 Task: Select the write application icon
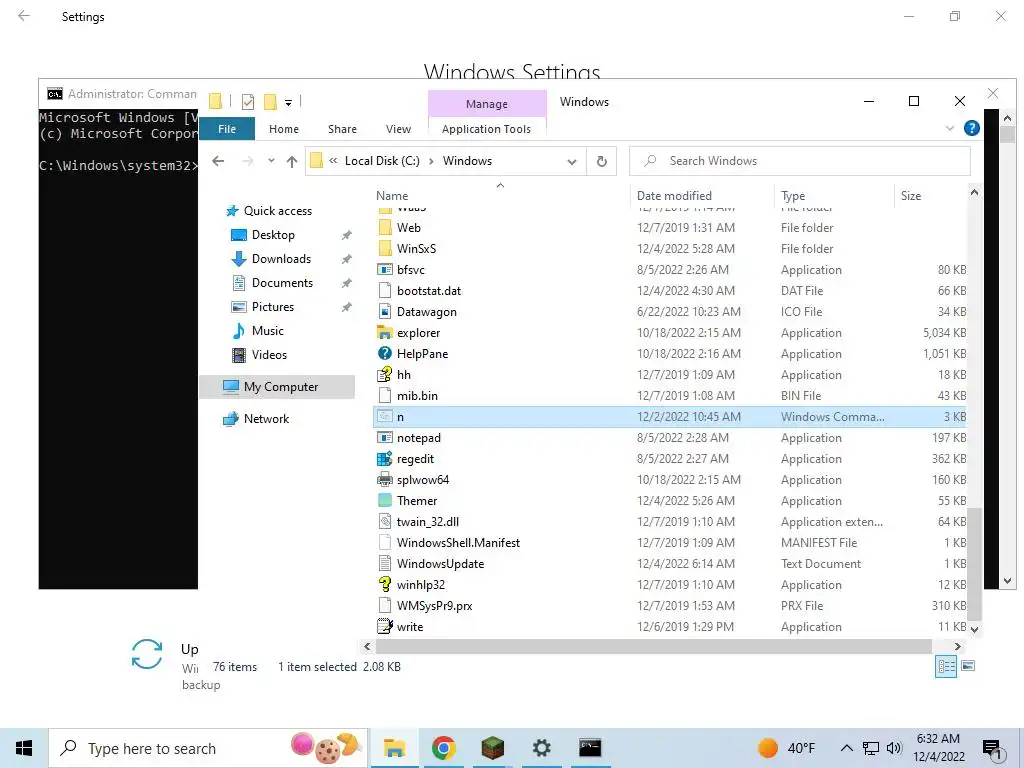pyautogui.click(x=385, y=626)
